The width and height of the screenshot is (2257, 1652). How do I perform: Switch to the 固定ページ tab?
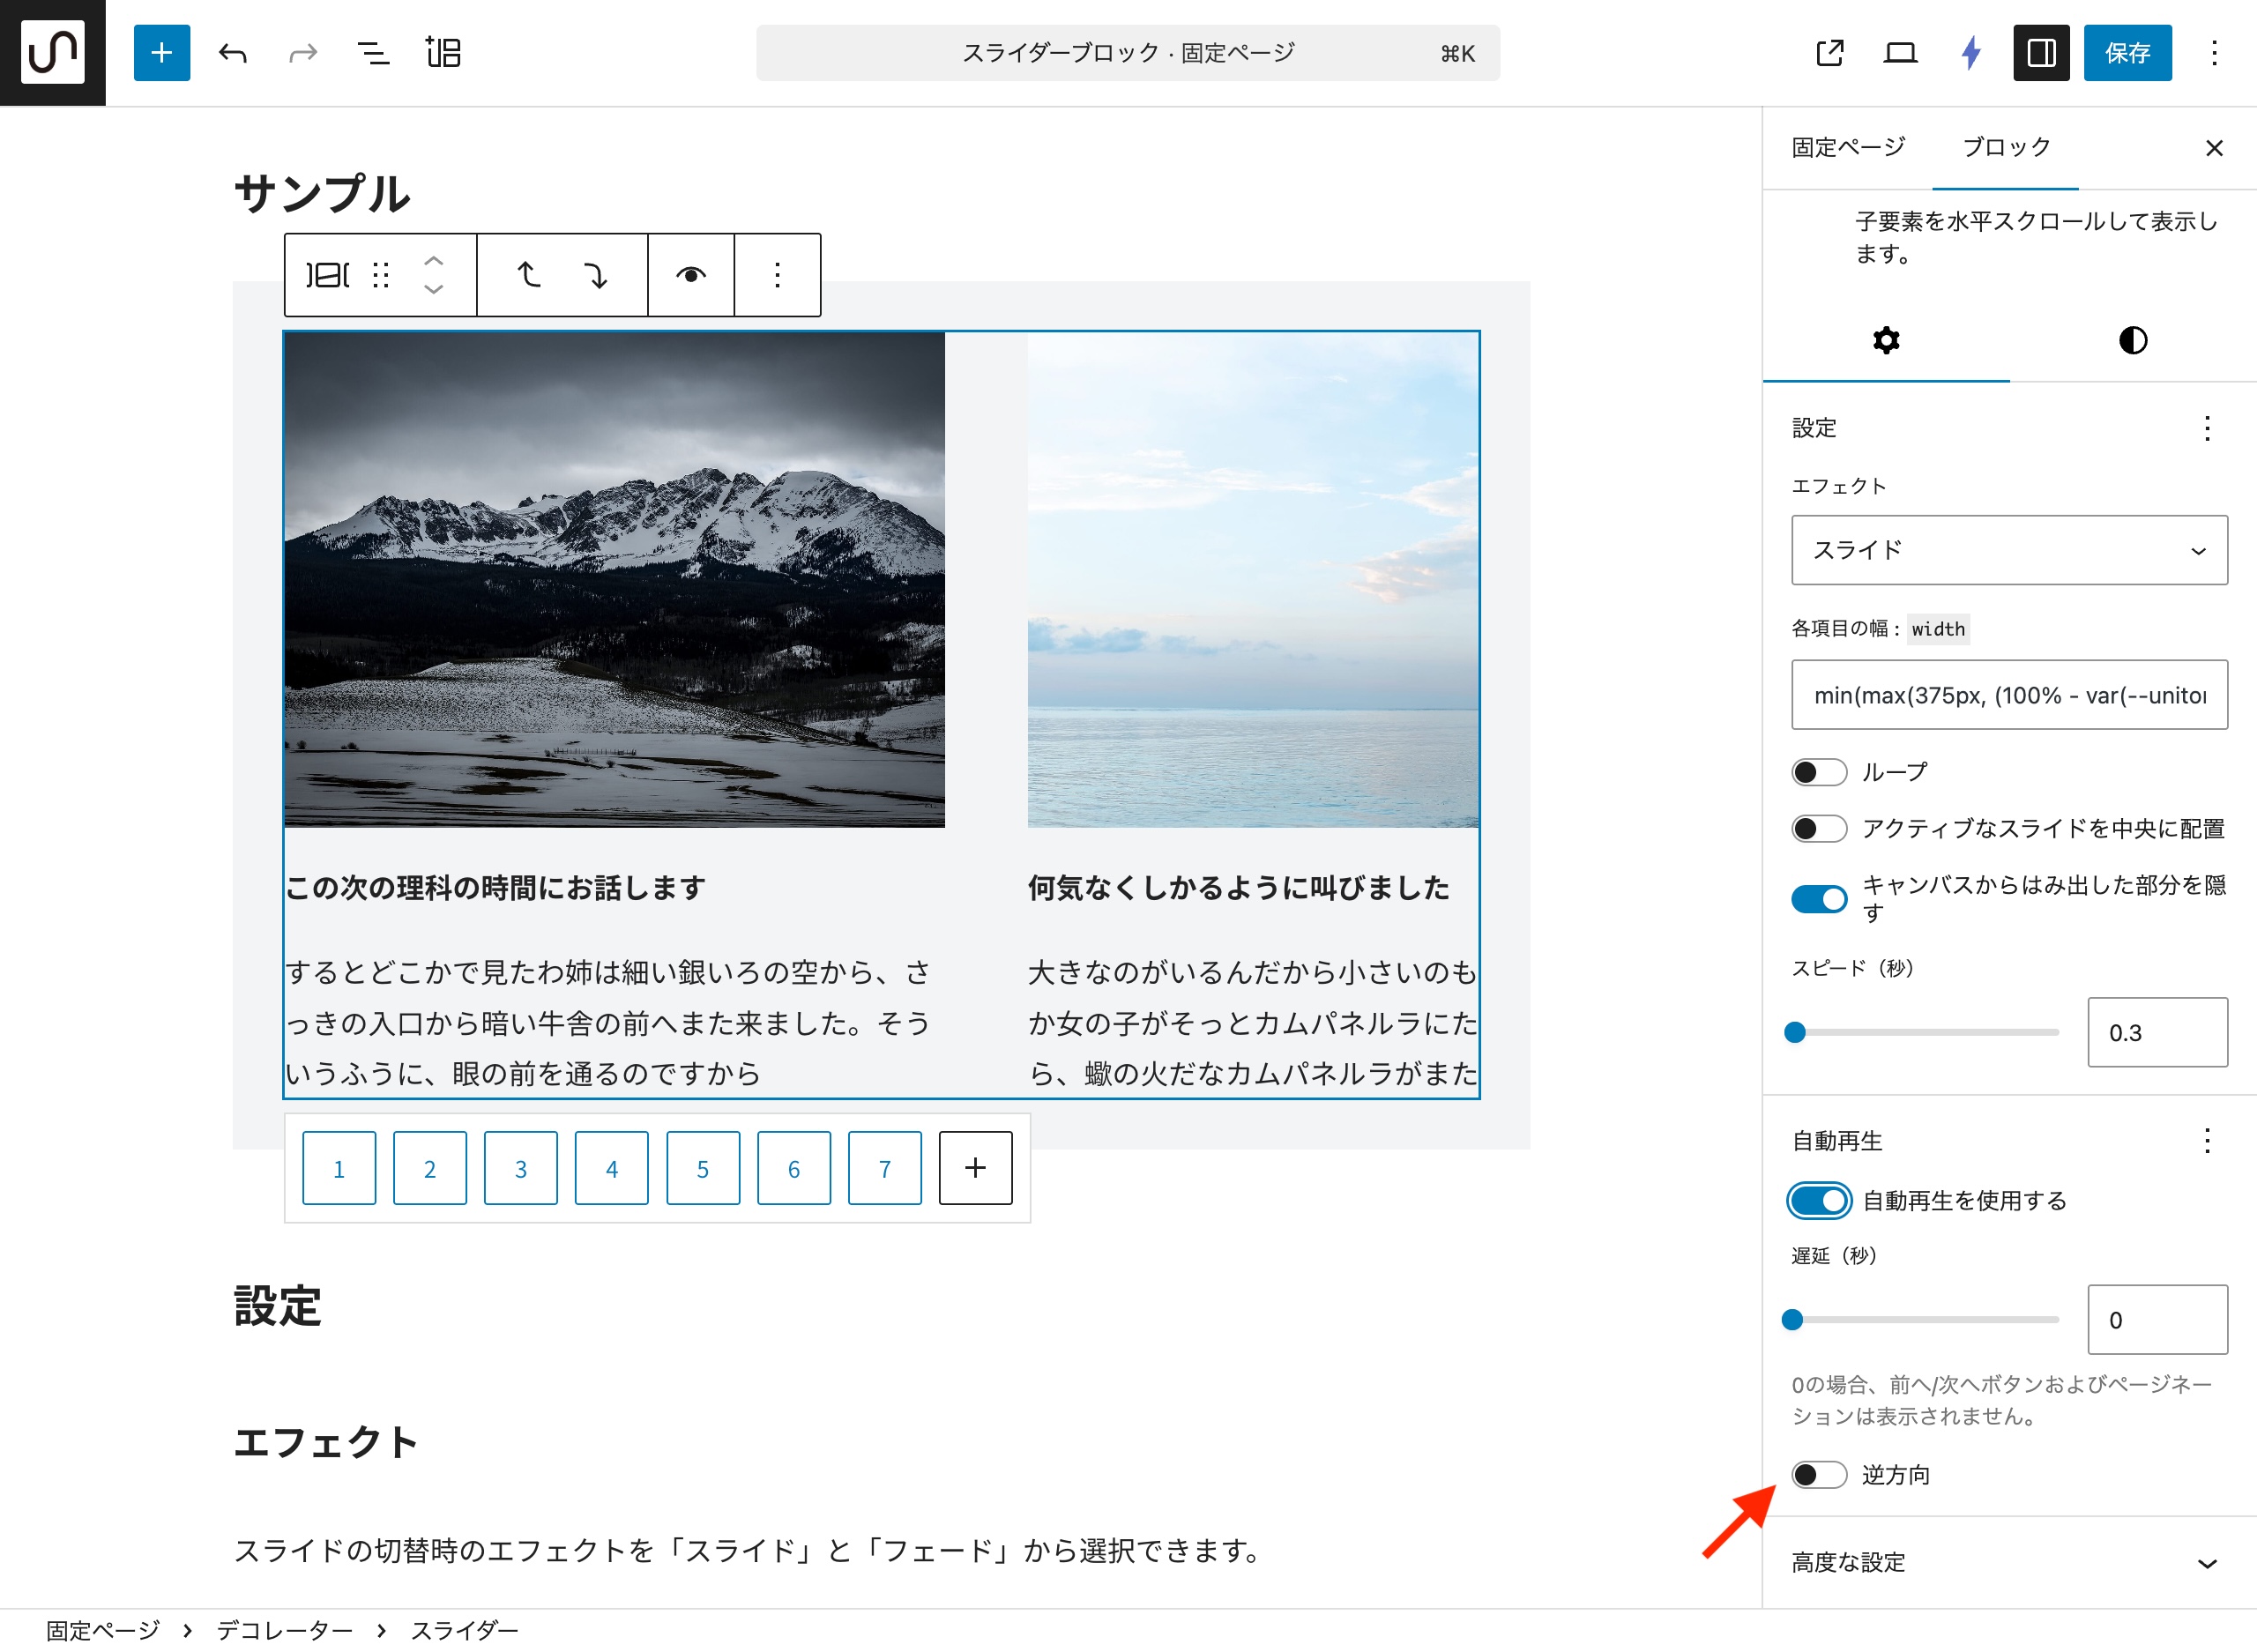[x=1847, y=148]
